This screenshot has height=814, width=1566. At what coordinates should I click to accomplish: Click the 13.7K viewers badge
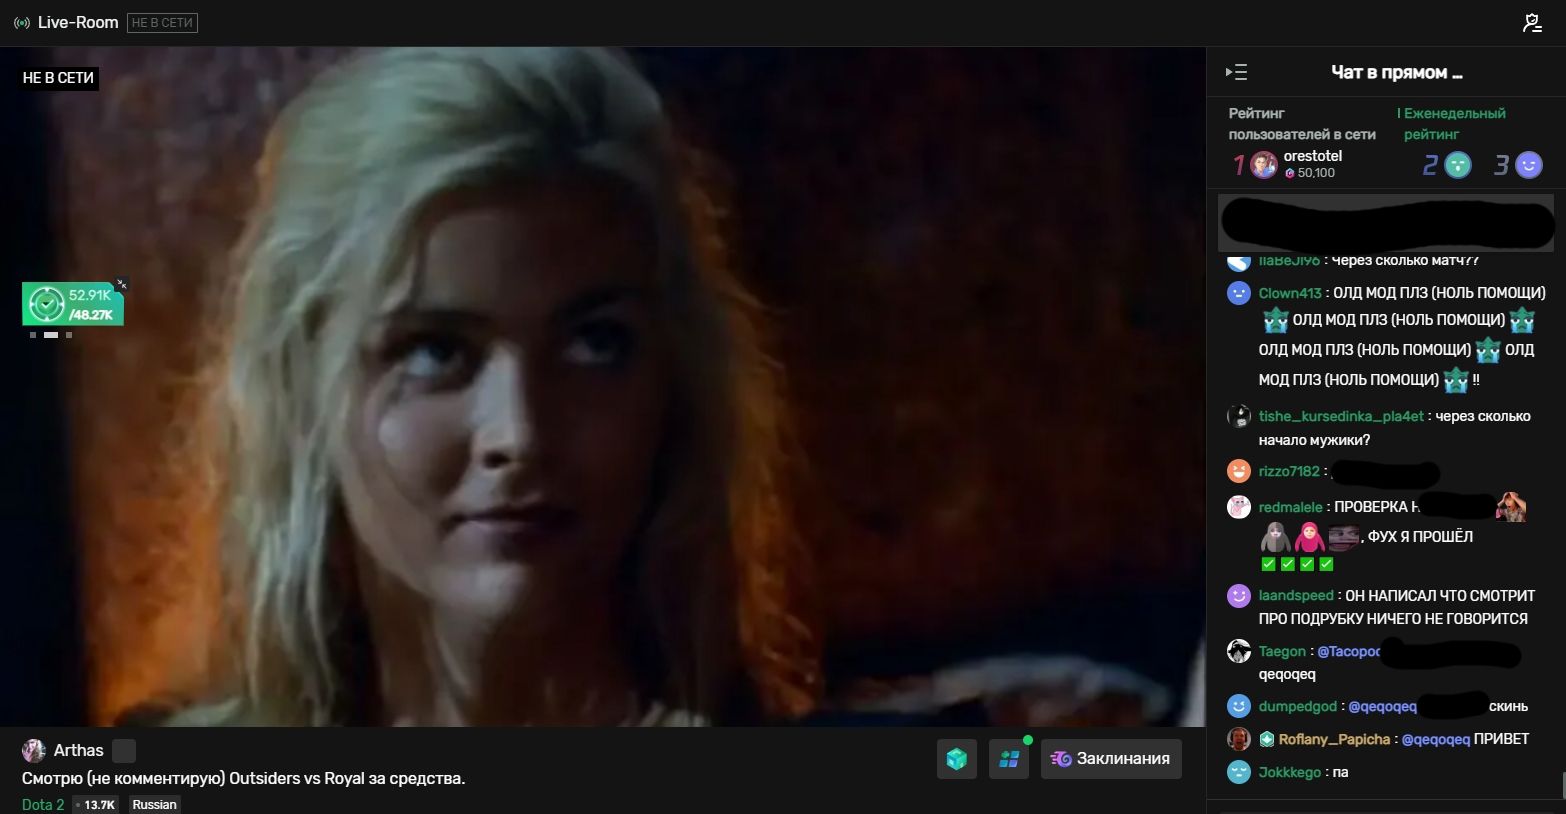pyautogui.click(x=95, y=804)
